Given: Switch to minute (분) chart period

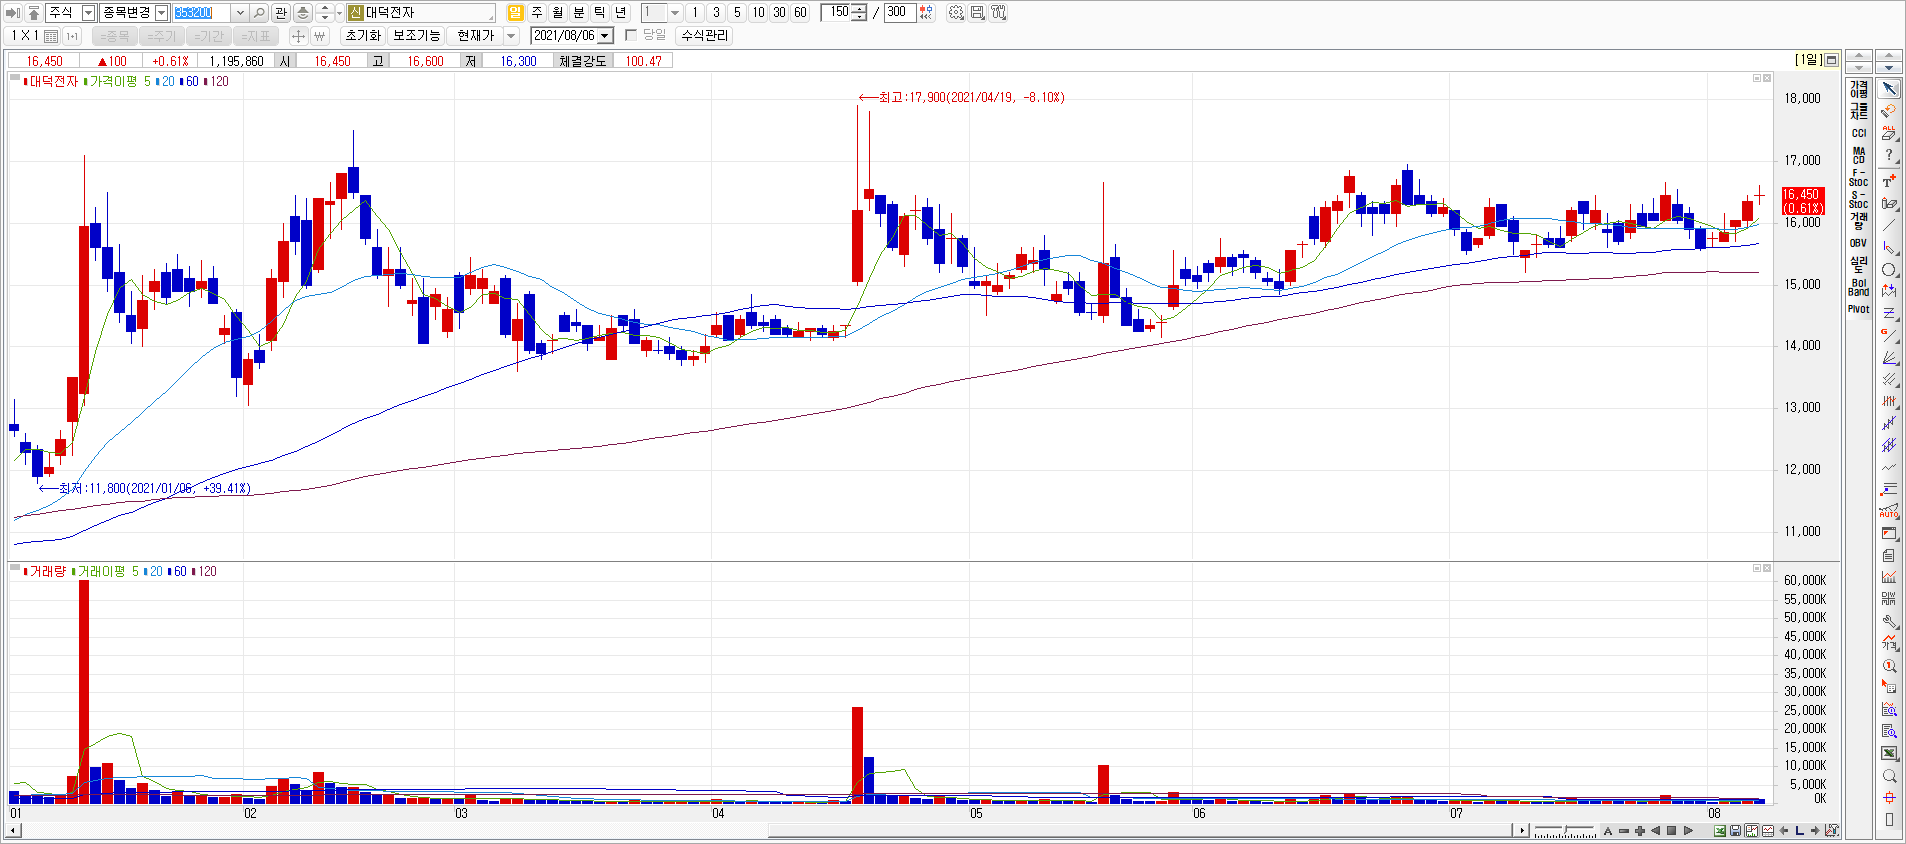Looking at the screenshot, I should 578,12.
